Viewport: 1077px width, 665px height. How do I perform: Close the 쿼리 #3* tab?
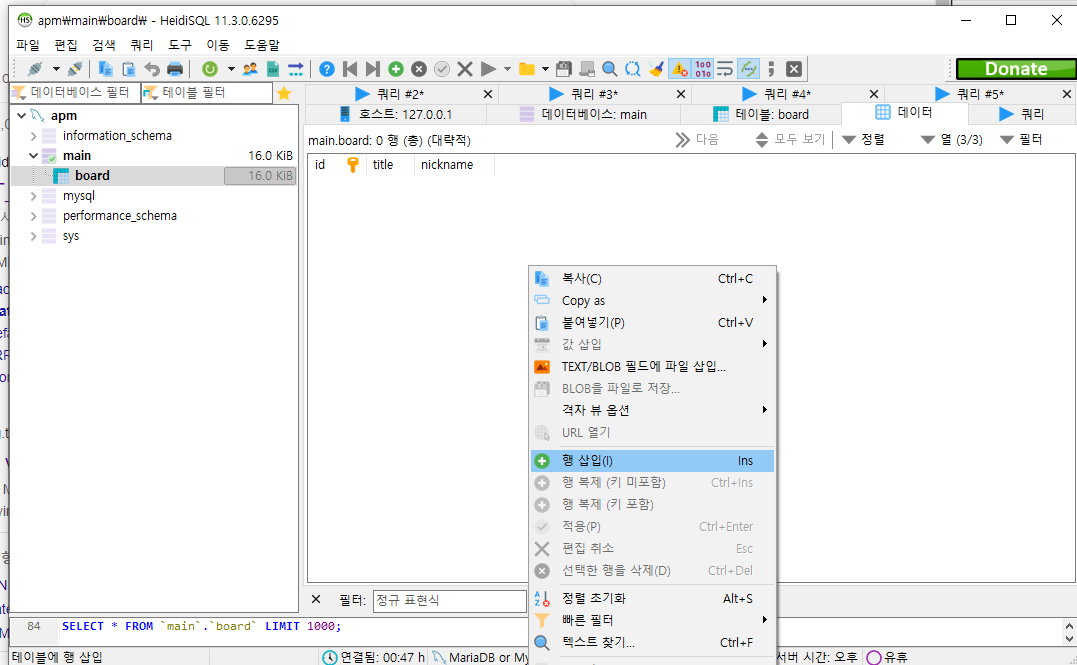click(681, 94)
